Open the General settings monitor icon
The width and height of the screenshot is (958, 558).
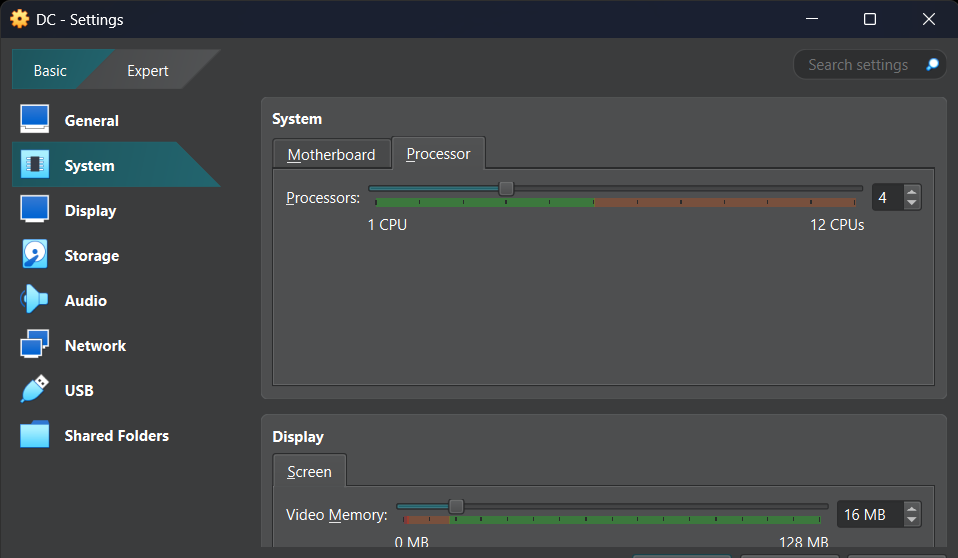(34, 119)
